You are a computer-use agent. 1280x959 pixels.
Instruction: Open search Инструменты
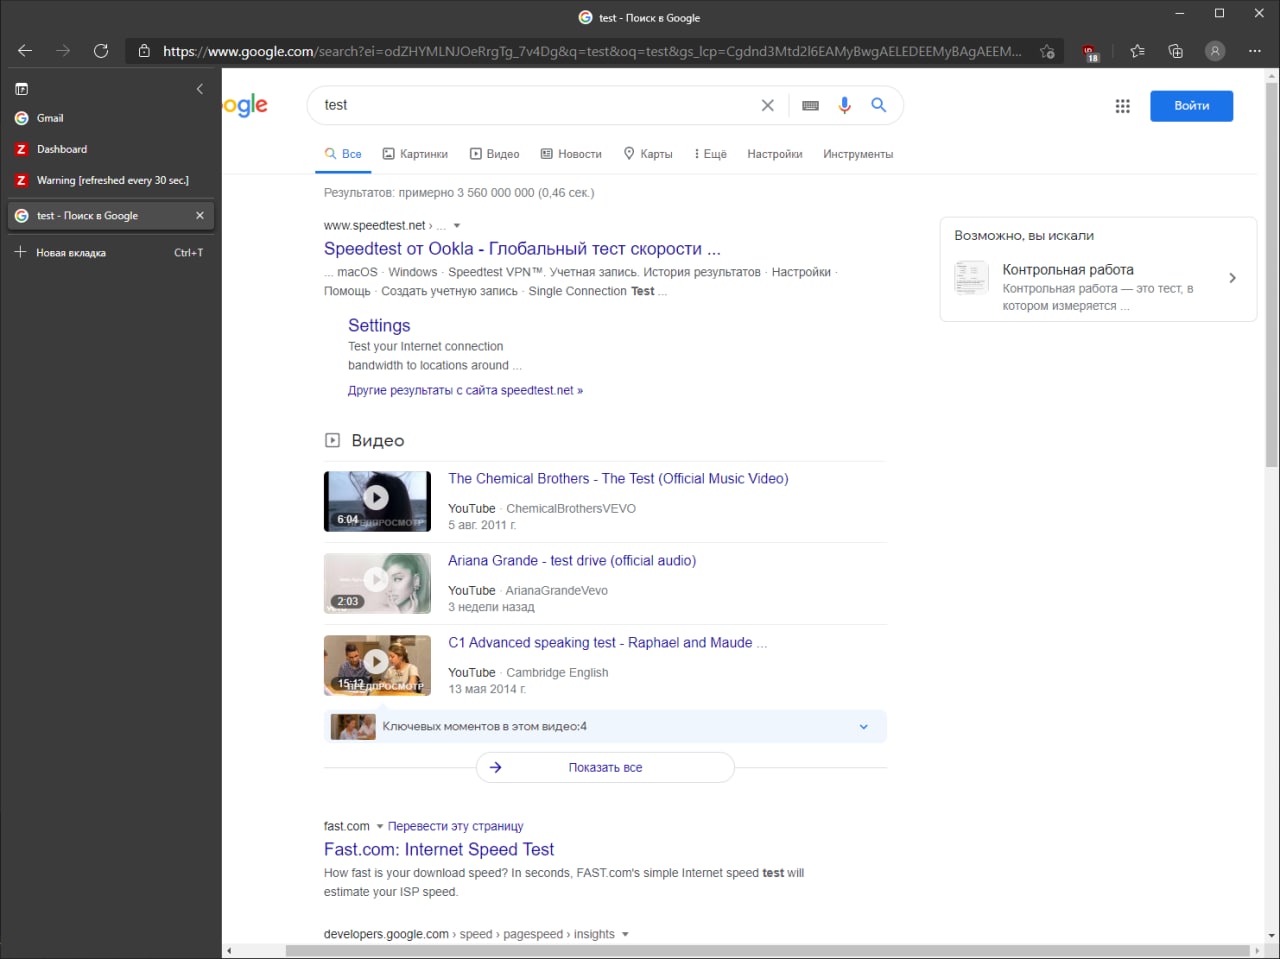858,154
